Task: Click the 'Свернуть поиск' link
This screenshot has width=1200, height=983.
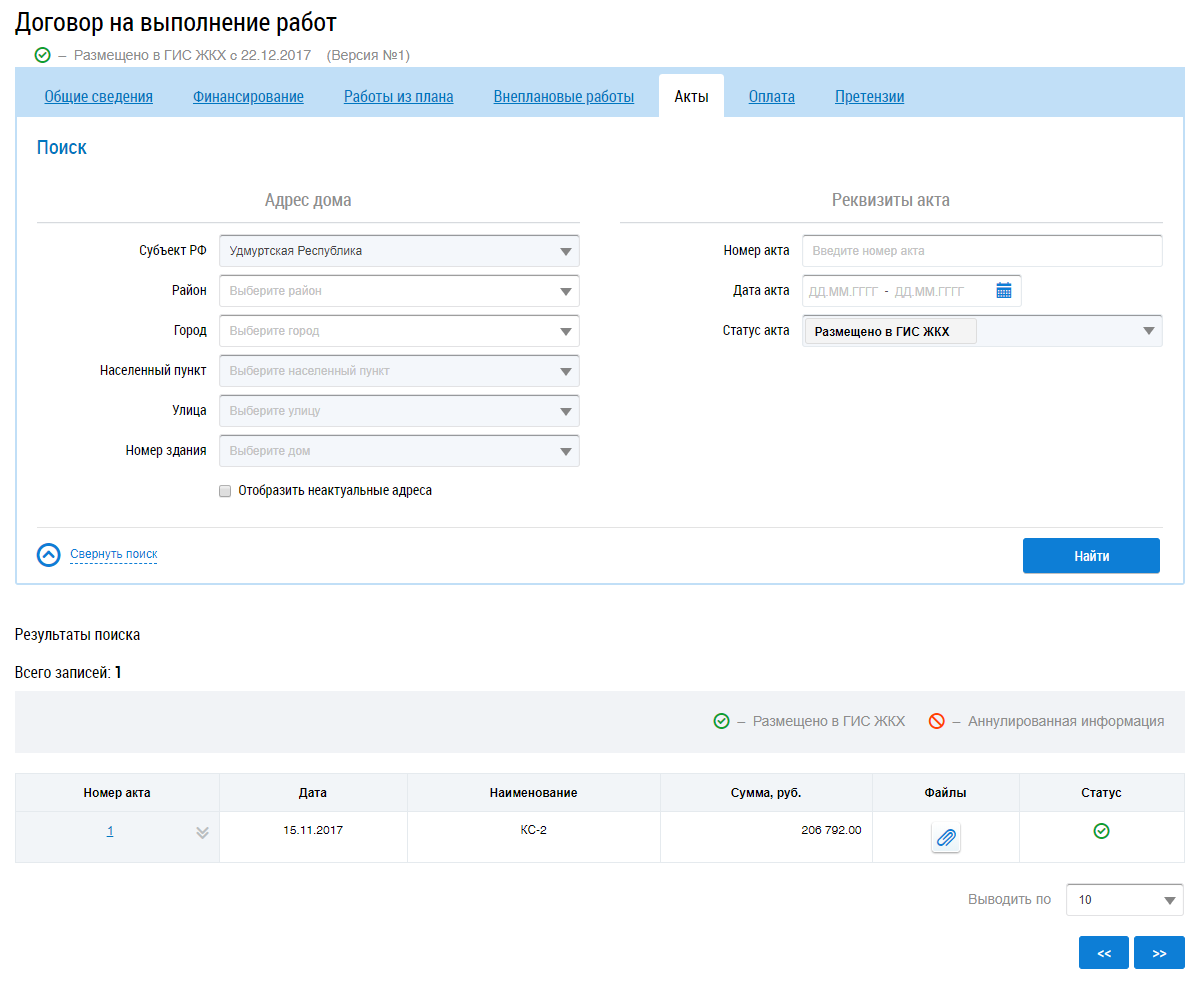Action: [113, 554]
